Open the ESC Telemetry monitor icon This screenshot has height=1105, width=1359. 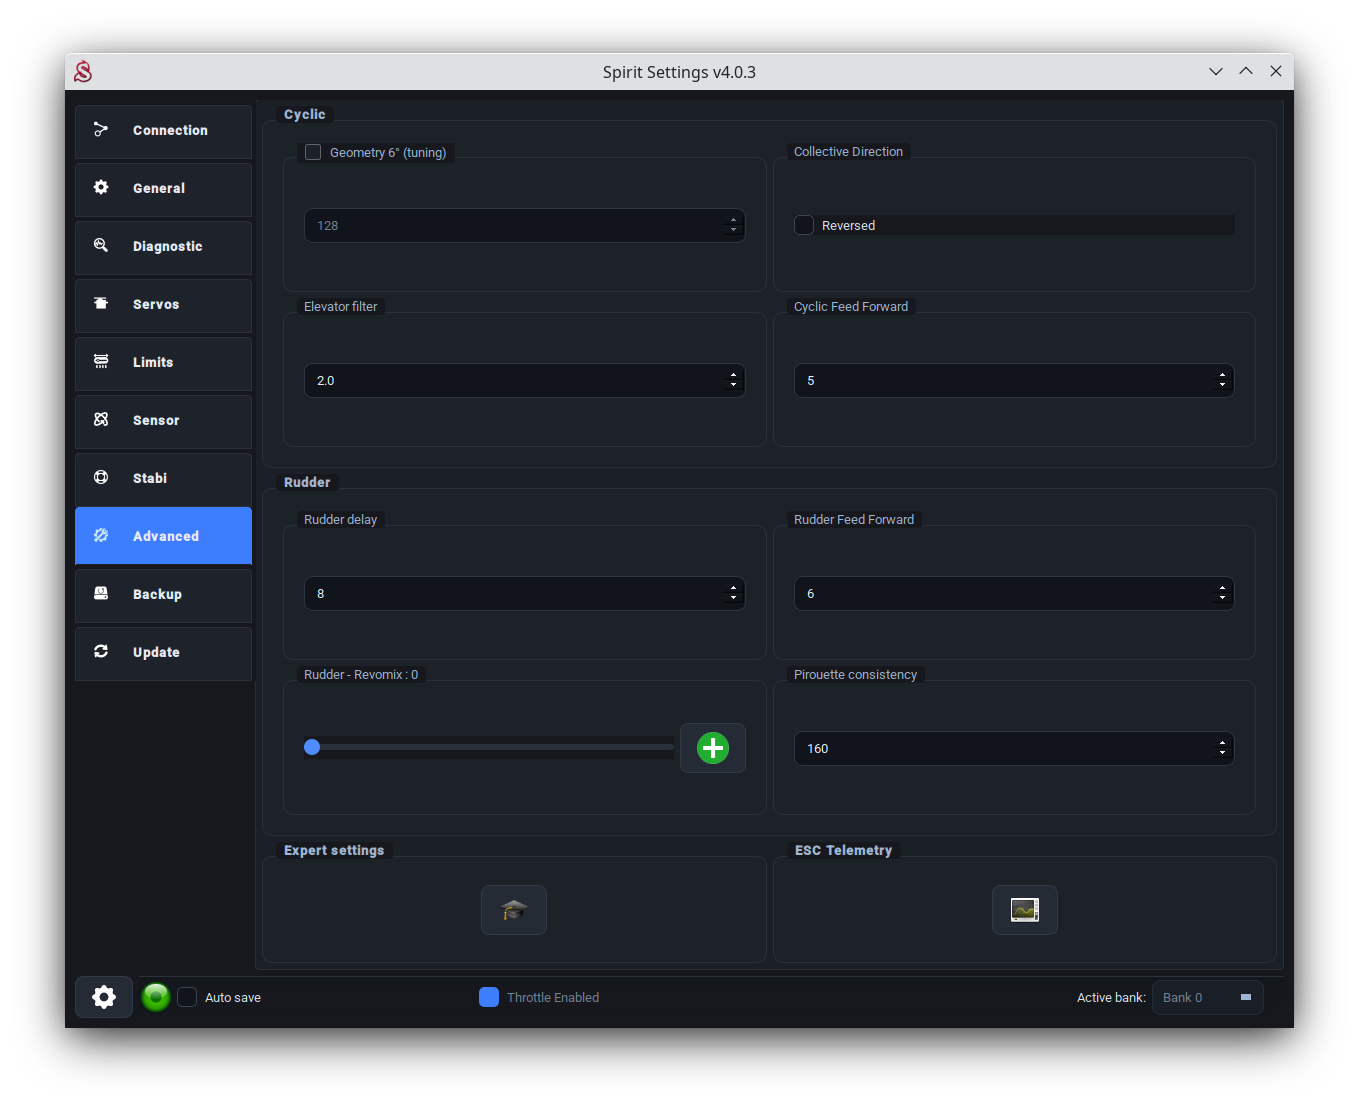tap(1024, 910)
